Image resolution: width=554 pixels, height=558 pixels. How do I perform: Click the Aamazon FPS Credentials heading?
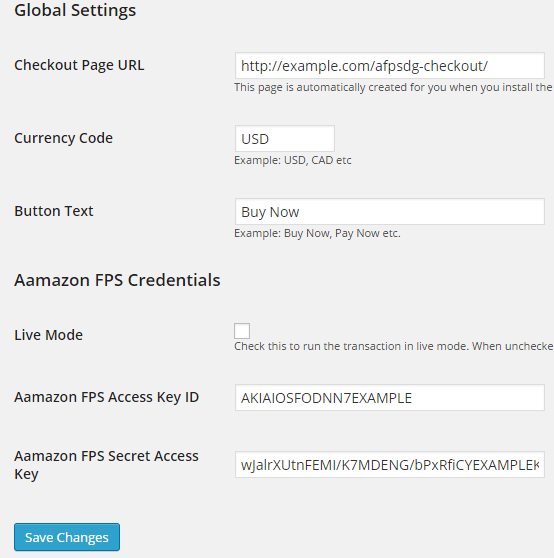[117, 280]
